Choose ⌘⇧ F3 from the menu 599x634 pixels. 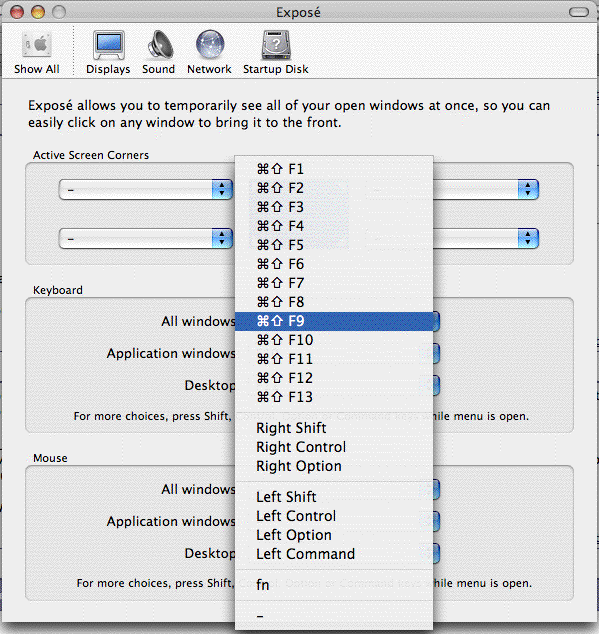click(x=334, y=207)
